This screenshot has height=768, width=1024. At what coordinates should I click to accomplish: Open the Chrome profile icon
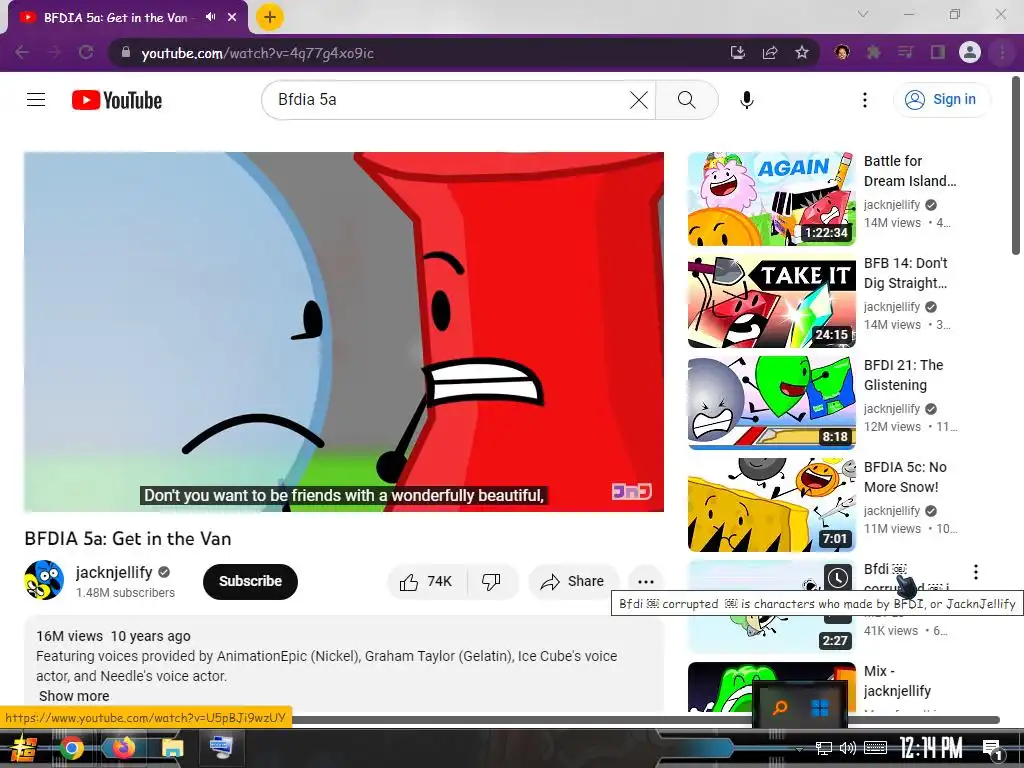[x=970, y=52]
